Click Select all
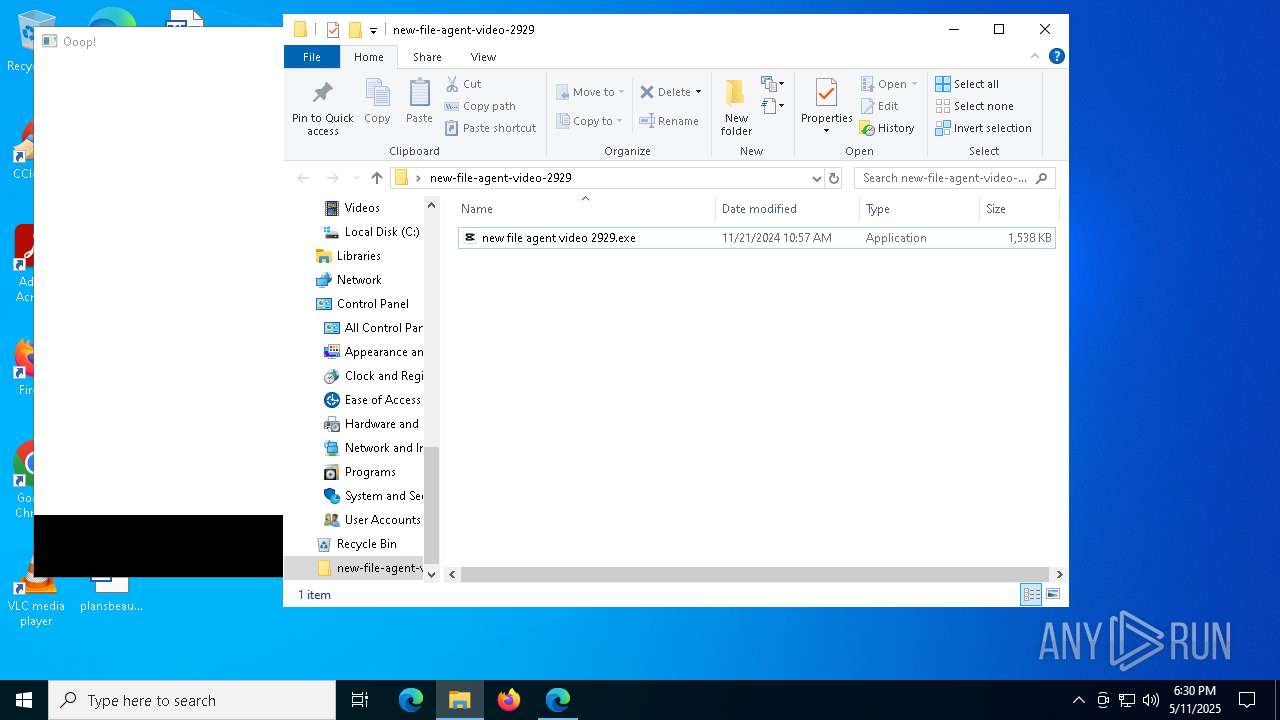This screenshot has width=1280, height=720. [x=967, y=84]
